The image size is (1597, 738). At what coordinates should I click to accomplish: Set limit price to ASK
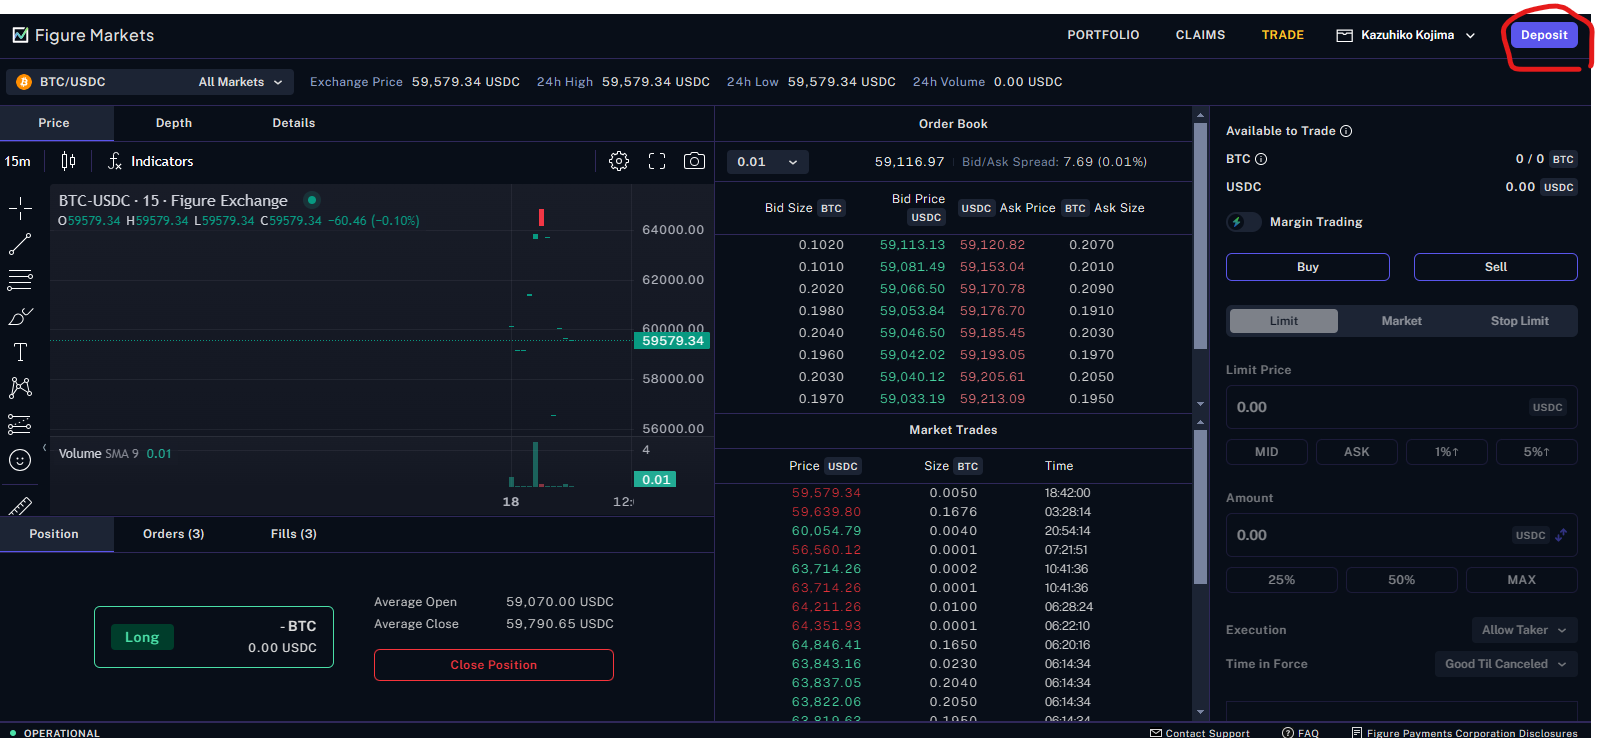[x=1357, y=452]
